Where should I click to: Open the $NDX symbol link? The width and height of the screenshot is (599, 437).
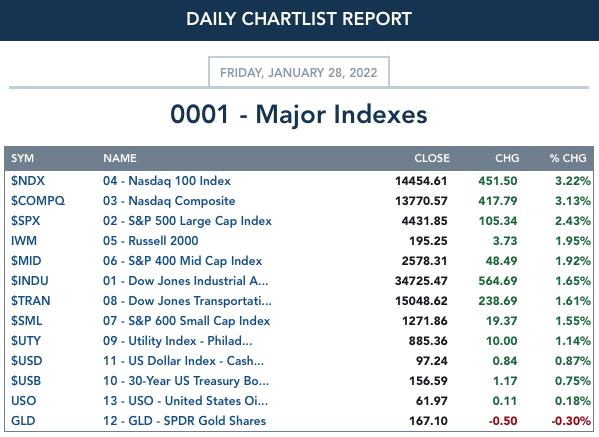tap(28, 181)
